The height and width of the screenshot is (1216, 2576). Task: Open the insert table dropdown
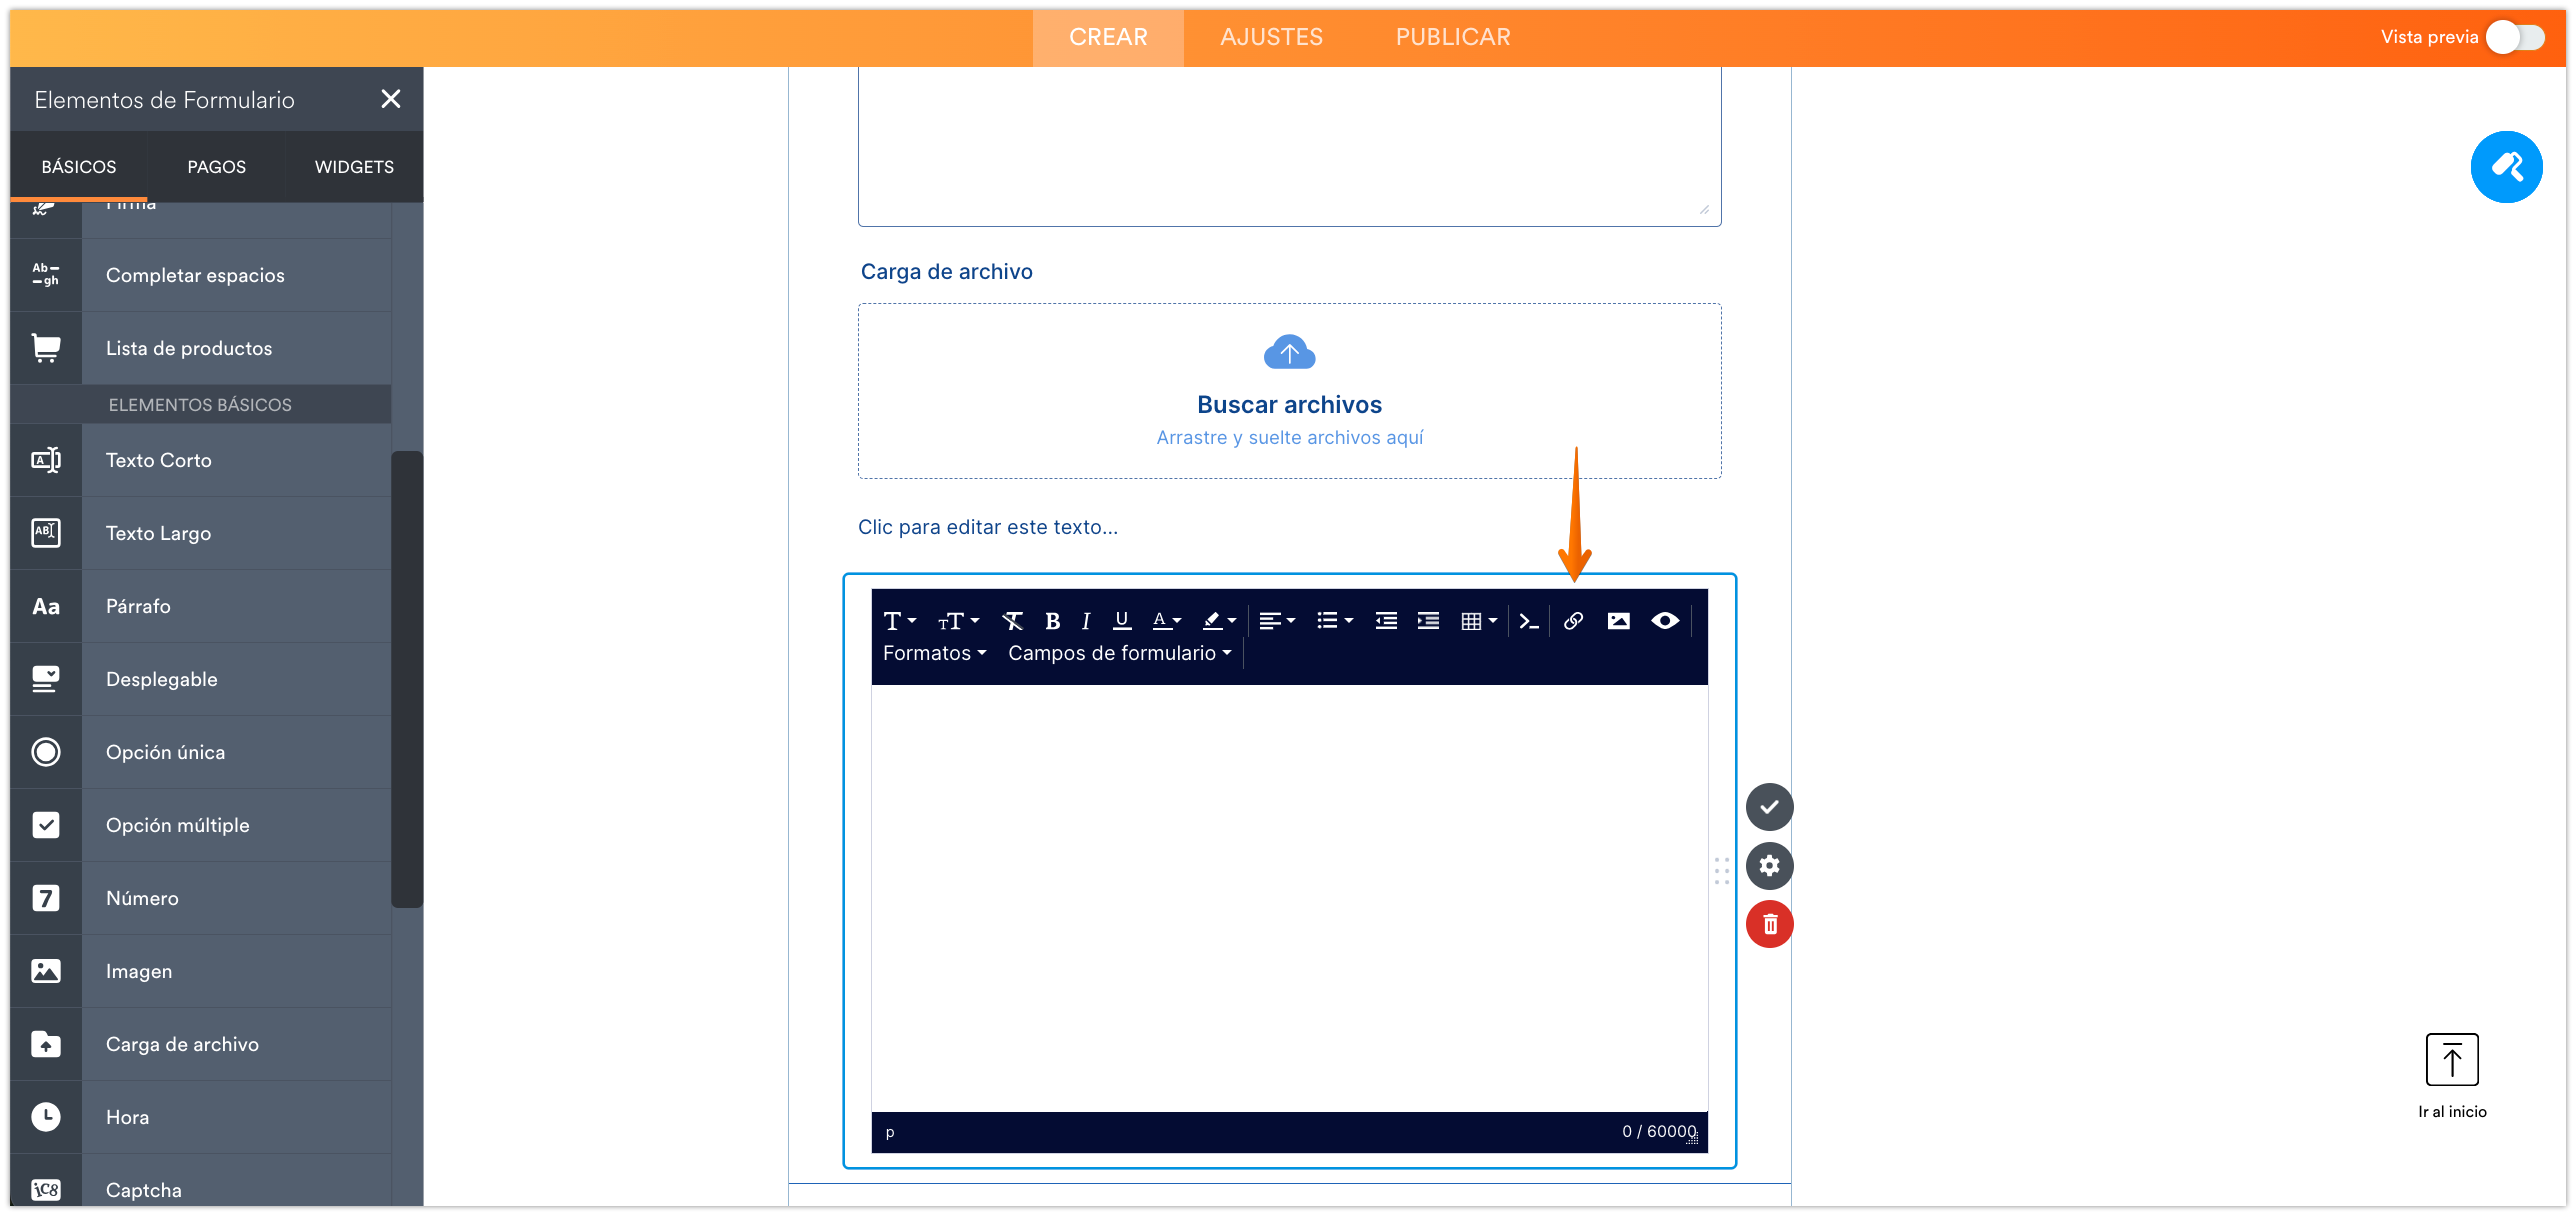(x=1479, y=621)
